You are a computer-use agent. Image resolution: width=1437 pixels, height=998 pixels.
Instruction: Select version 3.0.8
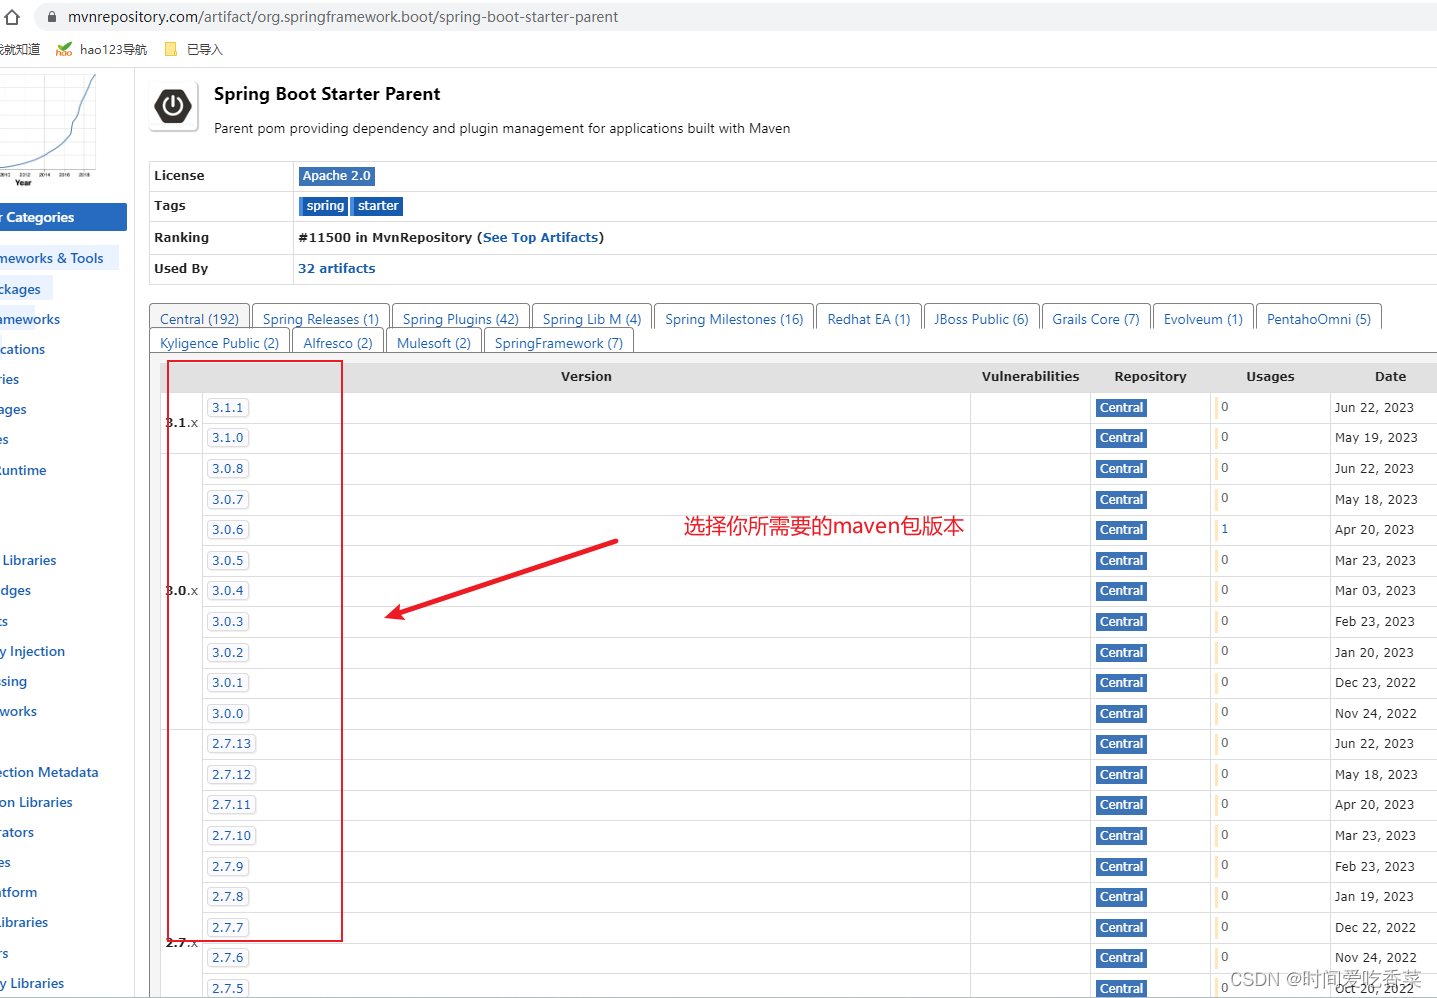[x=228, y=469]
